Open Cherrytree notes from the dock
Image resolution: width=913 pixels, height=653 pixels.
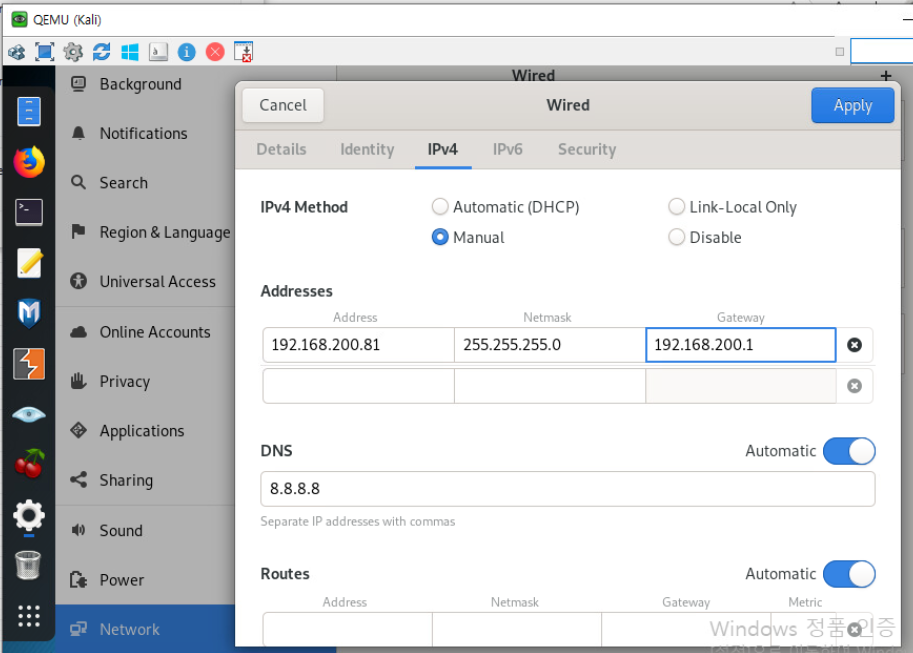(29, 464)
